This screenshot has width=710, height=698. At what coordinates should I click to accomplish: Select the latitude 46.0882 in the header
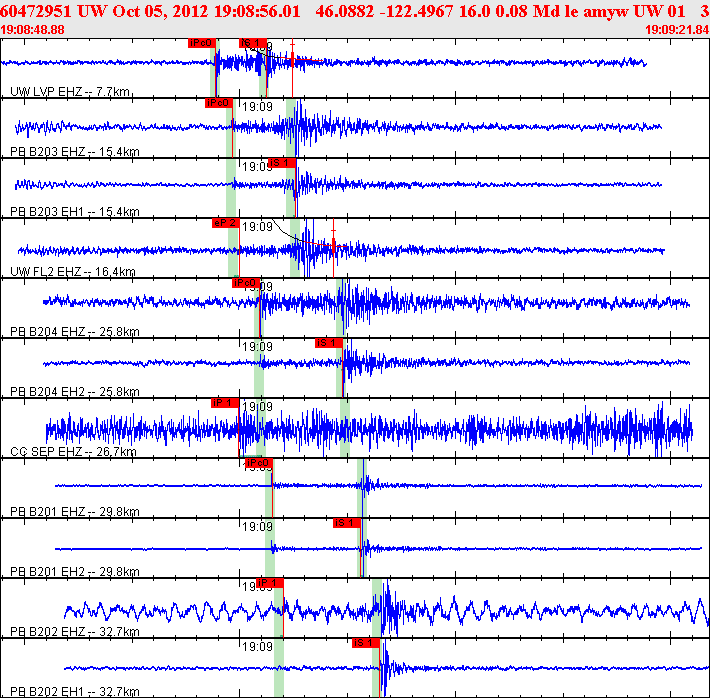click(345, 11)
